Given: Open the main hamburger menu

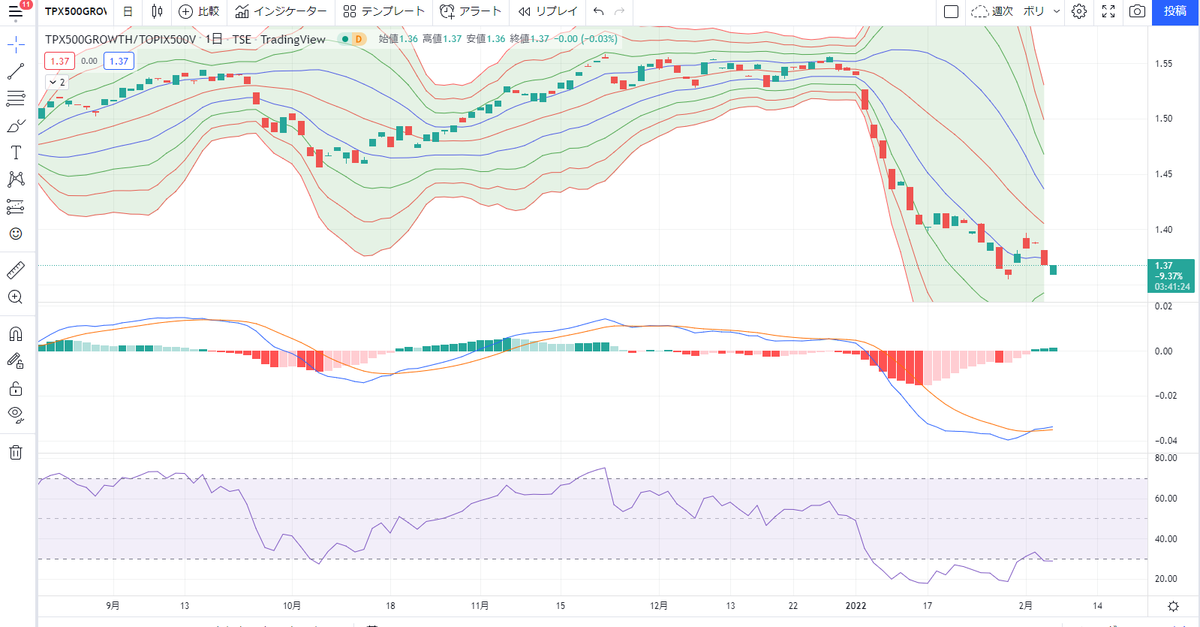Looking at the screenshot, I should click(x=15, y=12).
